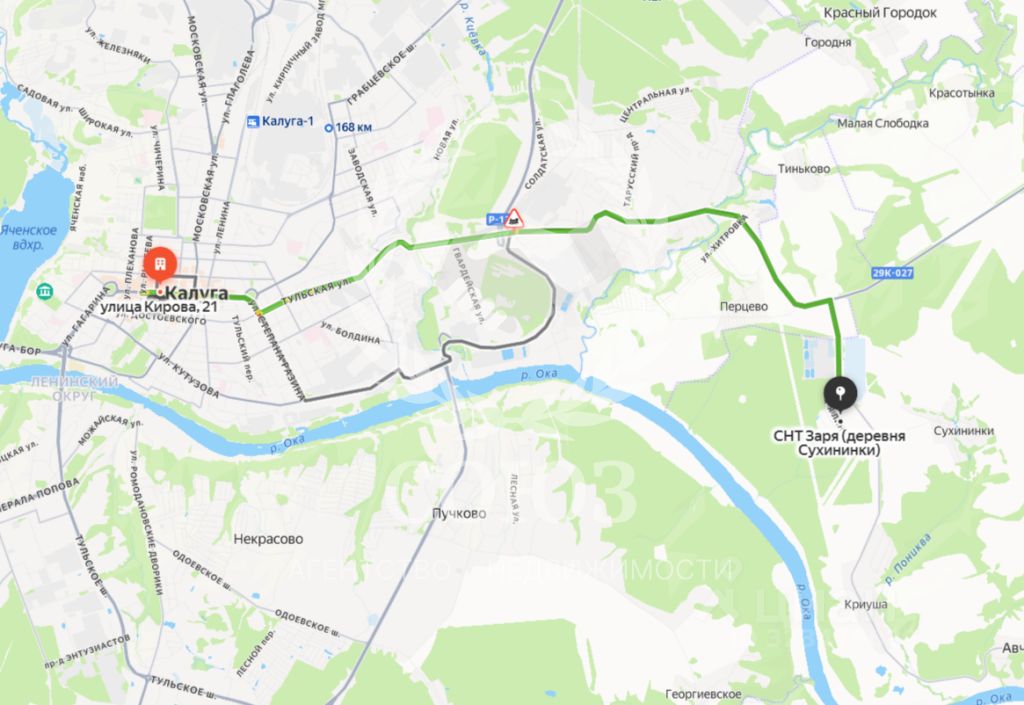Click the Малая Слободка label

click(x=883, y=123)
